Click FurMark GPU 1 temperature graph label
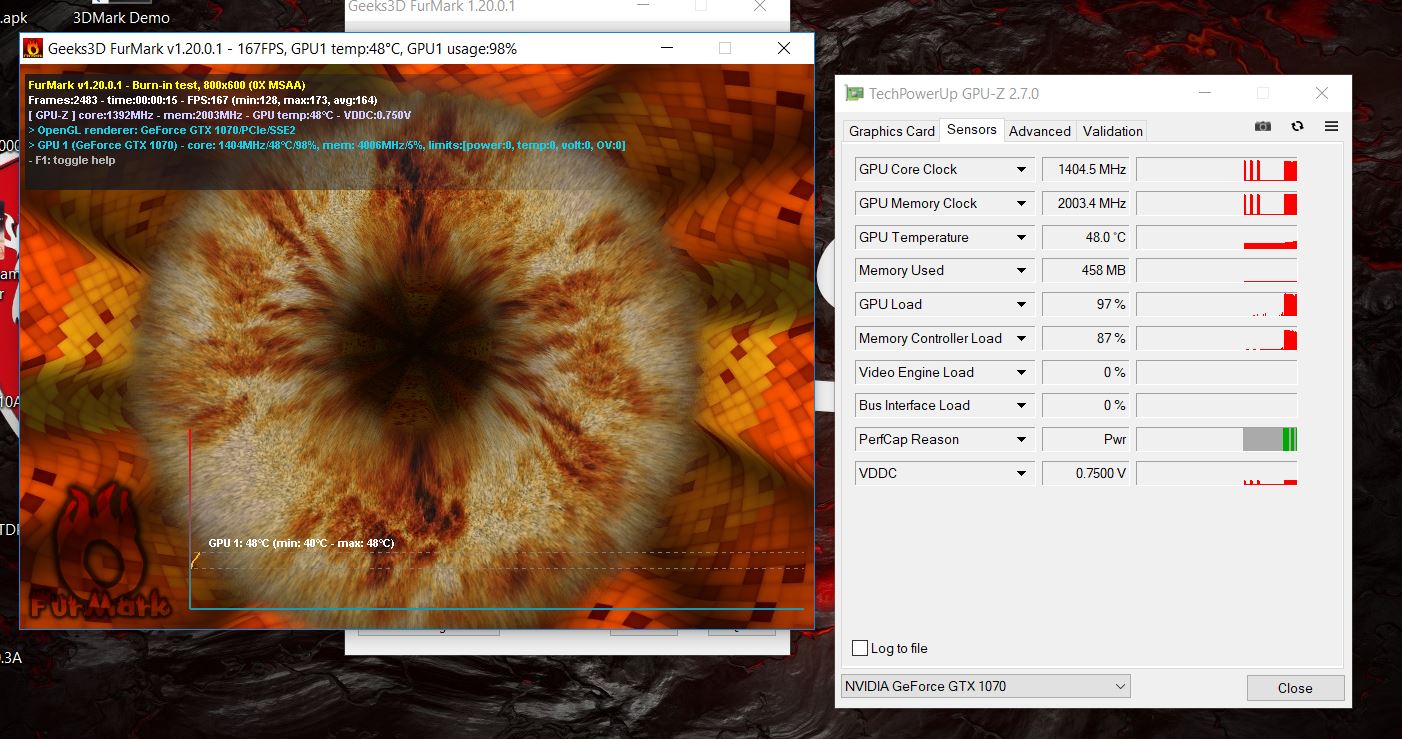Screen dimensions: 1402x739 (301, 543)
